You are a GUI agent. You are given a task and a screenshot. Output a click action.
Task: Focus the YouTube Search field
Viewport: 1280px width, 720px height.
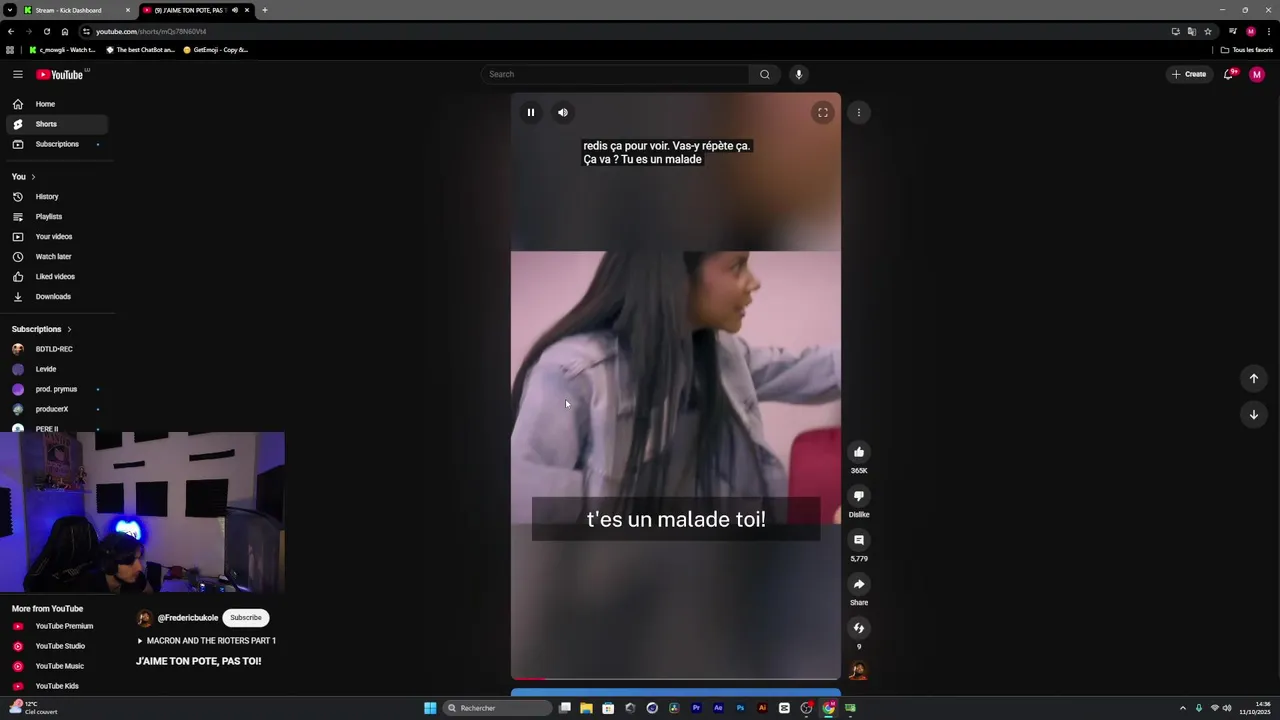615,74
